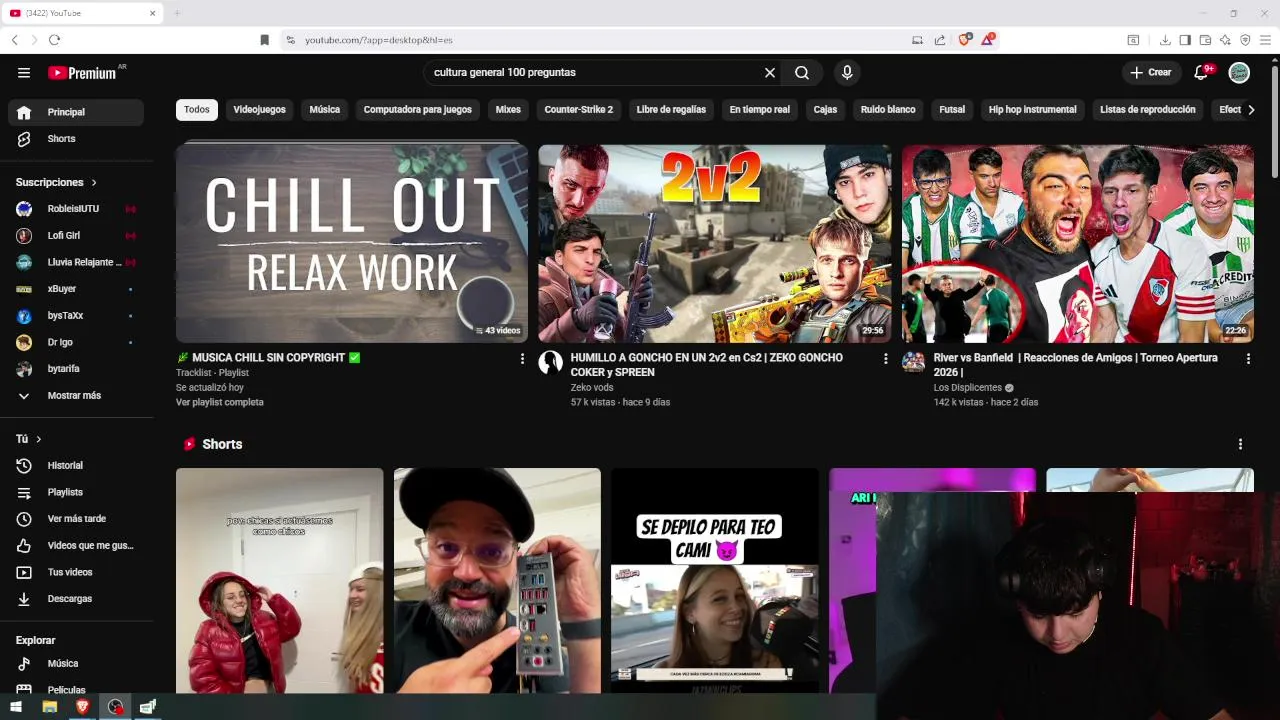Screen dimensions: 1280x720
Task: Open the Chill Out Relax Work playlist thumbnail
Action: [x=352, y=243]
